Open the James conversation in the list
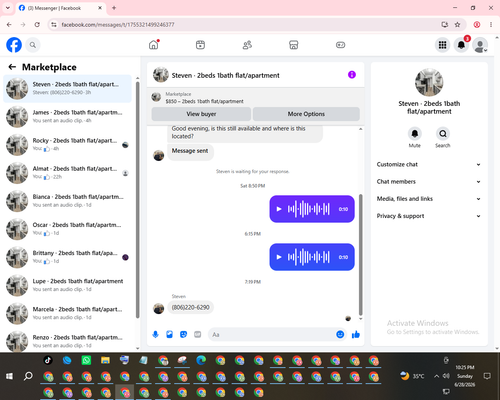This screenshot has width=500, height=400. (x=67, y=116)
